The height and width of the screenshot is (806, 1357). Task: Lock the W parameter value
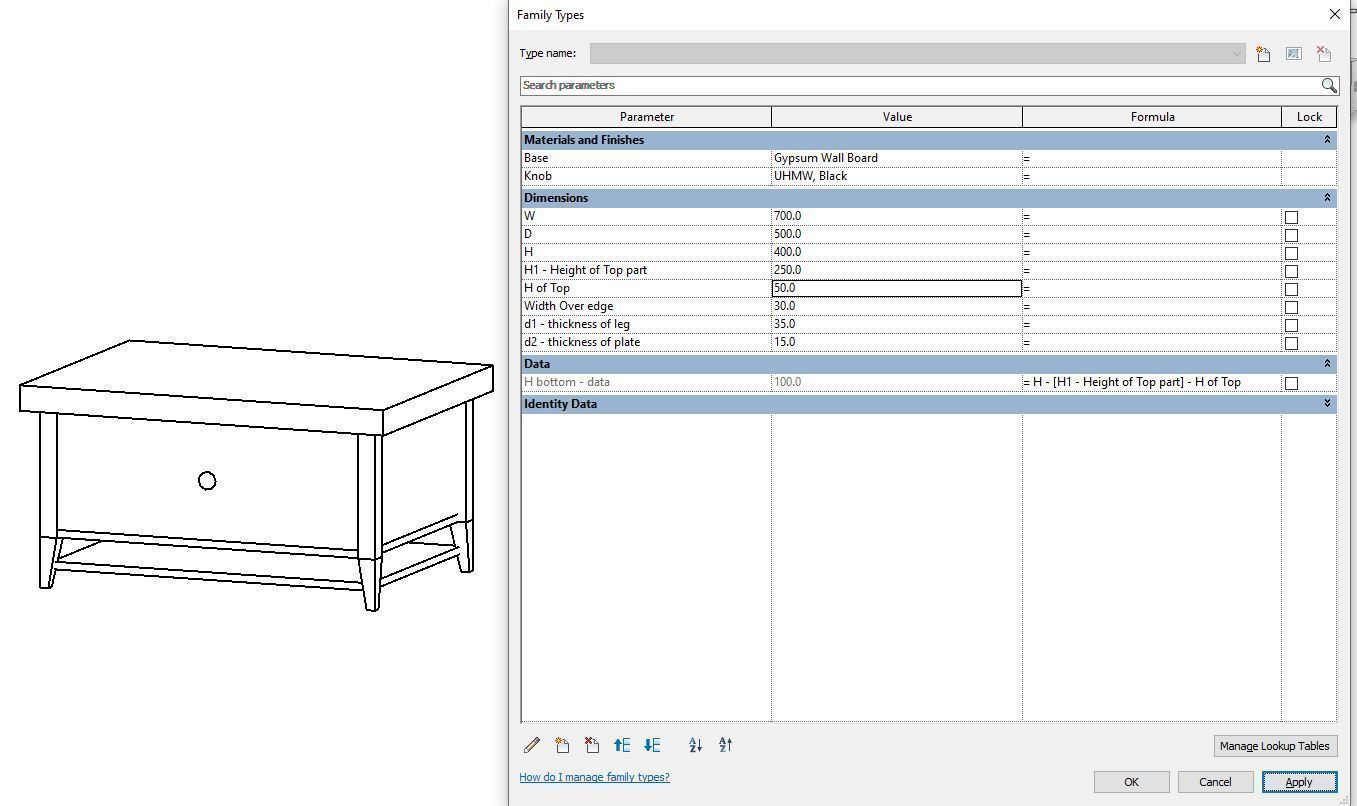point(1291,216)
